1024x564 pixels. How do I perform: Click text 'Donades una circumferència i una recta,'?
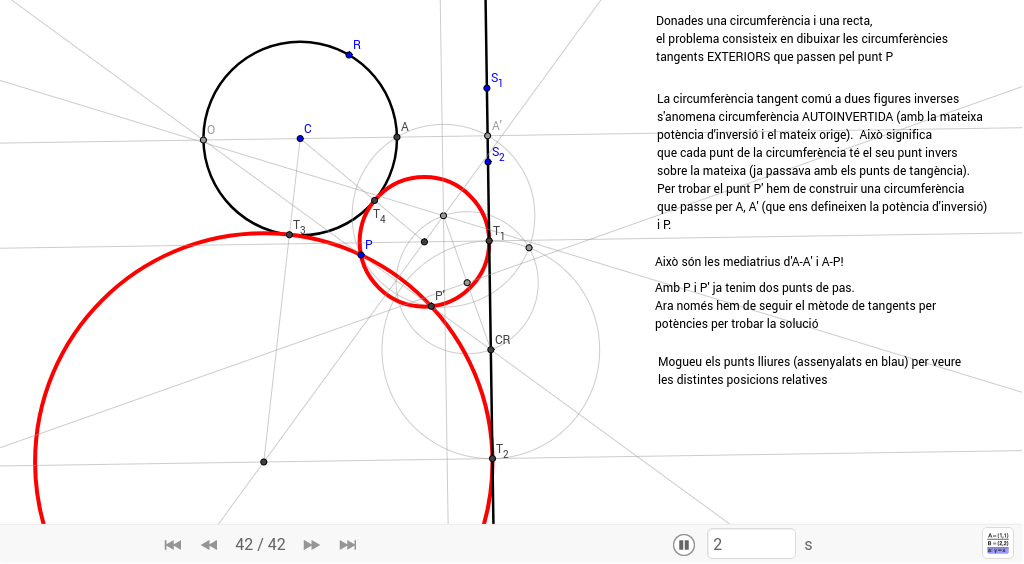(764, 21)
